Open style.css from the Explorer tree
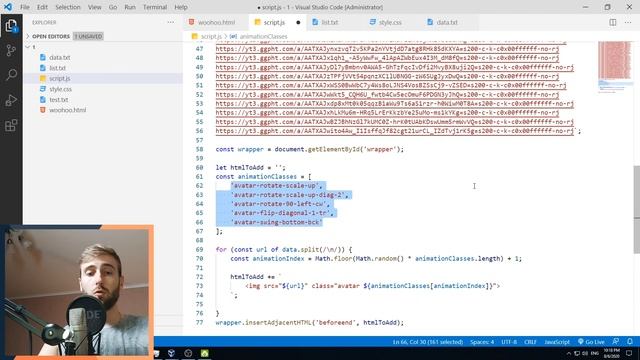The width and height of the screenshot is (640, 360). pyautogui.click(x=60, y=89)
